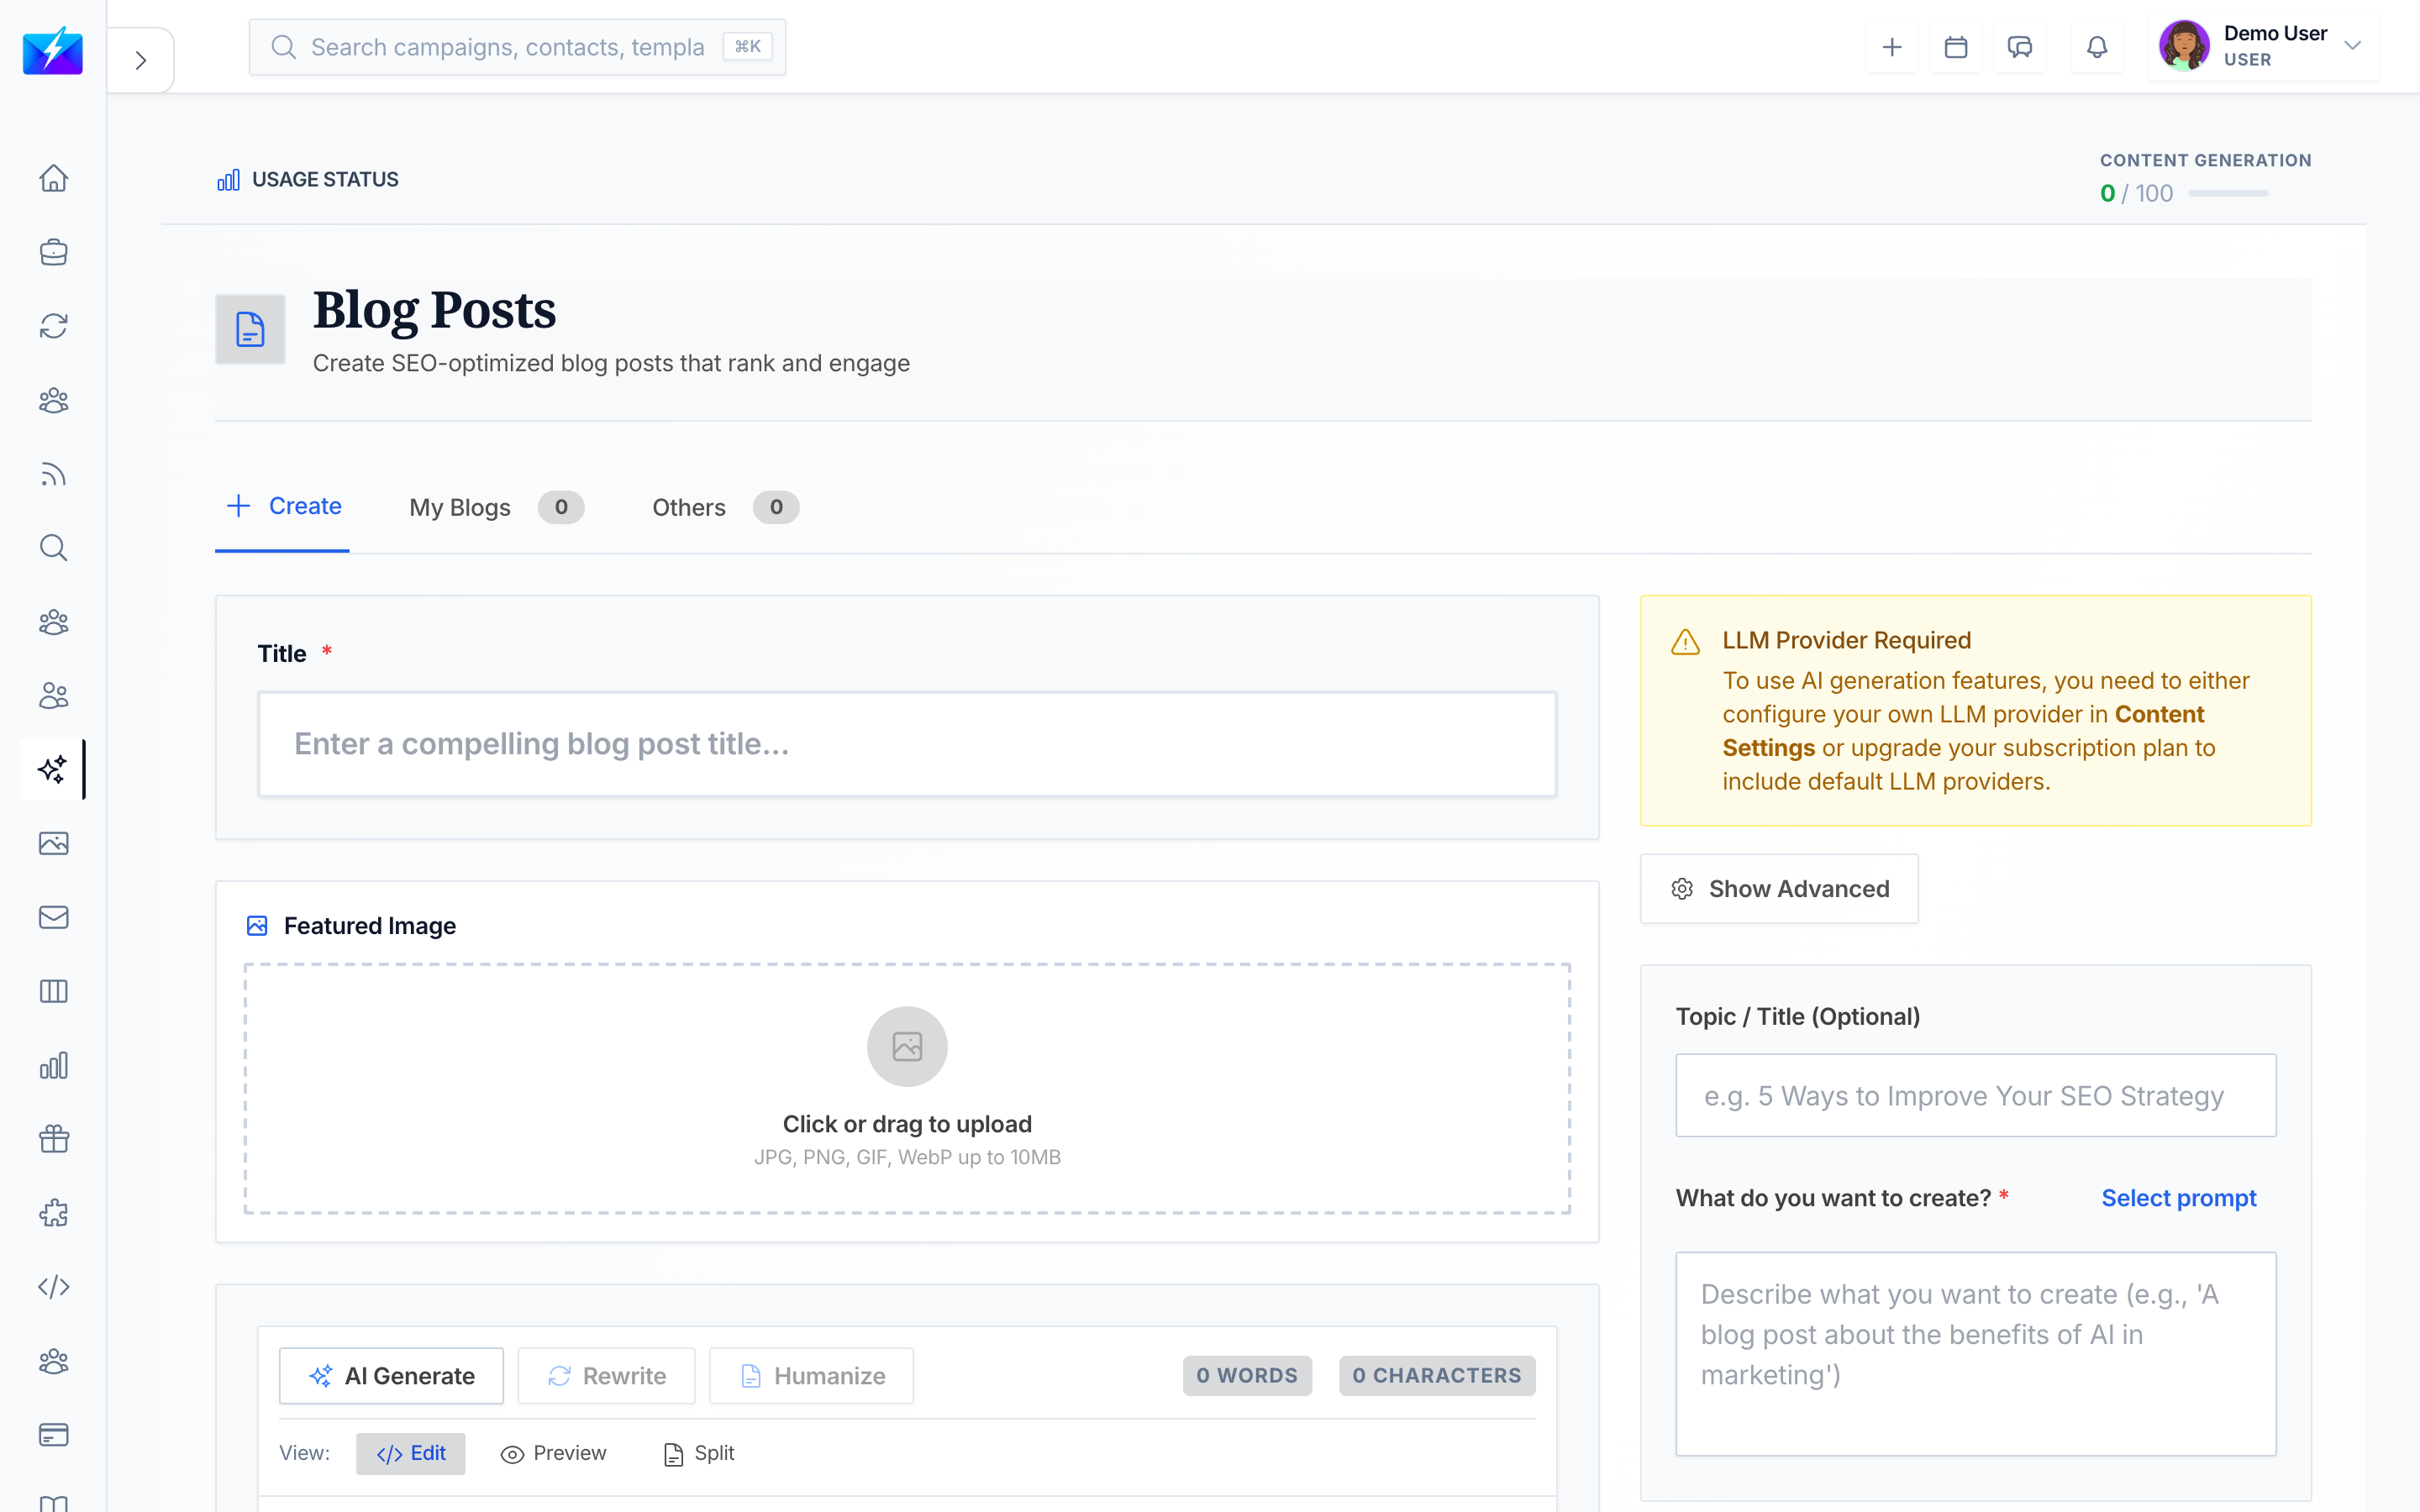2420x1512 pixels.
Task: Click the Rewrite button
Action: pyautogui.click(x=606, y=1376)
